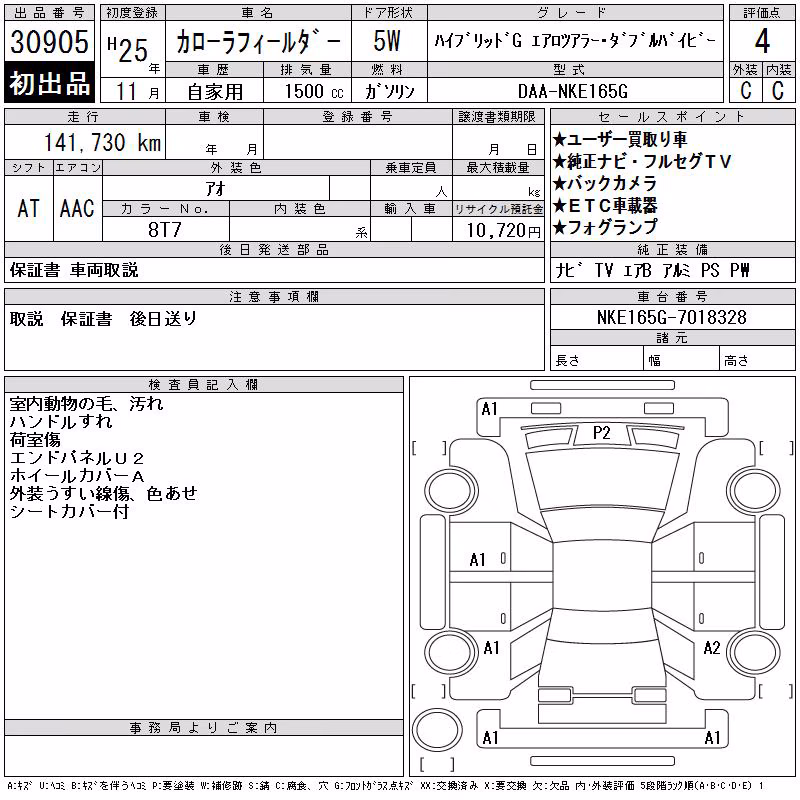Viewport: 800px width, 800px height.
Task: Click the spare tire circle in the diagram
Action: (x=437, y=729)
